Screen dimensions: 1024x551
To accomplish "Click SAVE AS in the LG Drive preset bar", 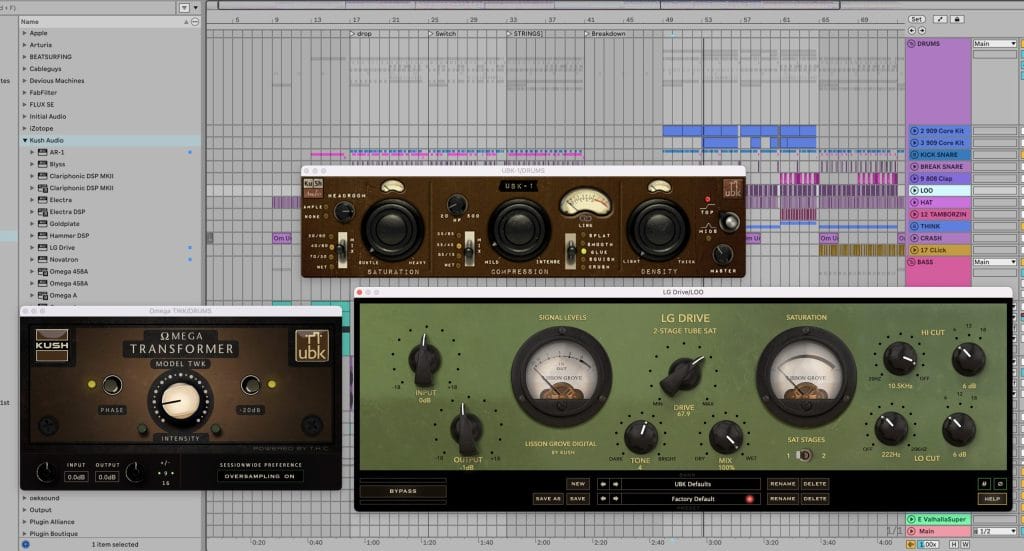I will [547, 498].
